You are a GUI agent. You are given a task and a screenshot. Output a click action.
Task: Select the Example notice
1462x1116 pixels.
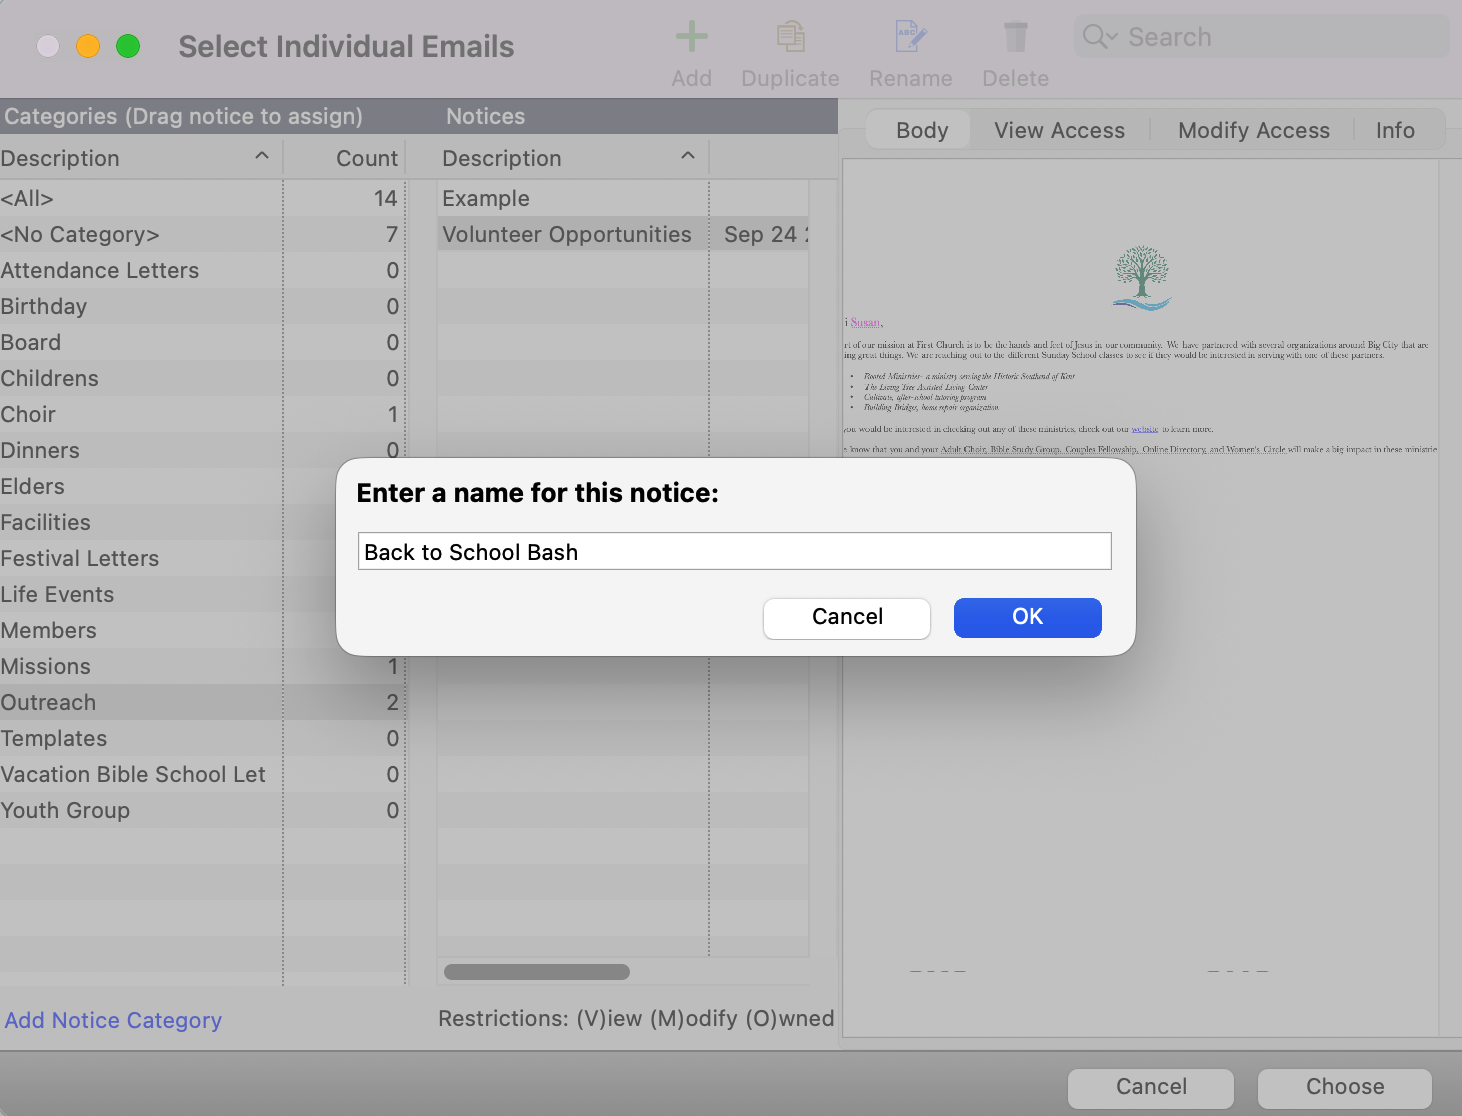(x=622, y=198)
